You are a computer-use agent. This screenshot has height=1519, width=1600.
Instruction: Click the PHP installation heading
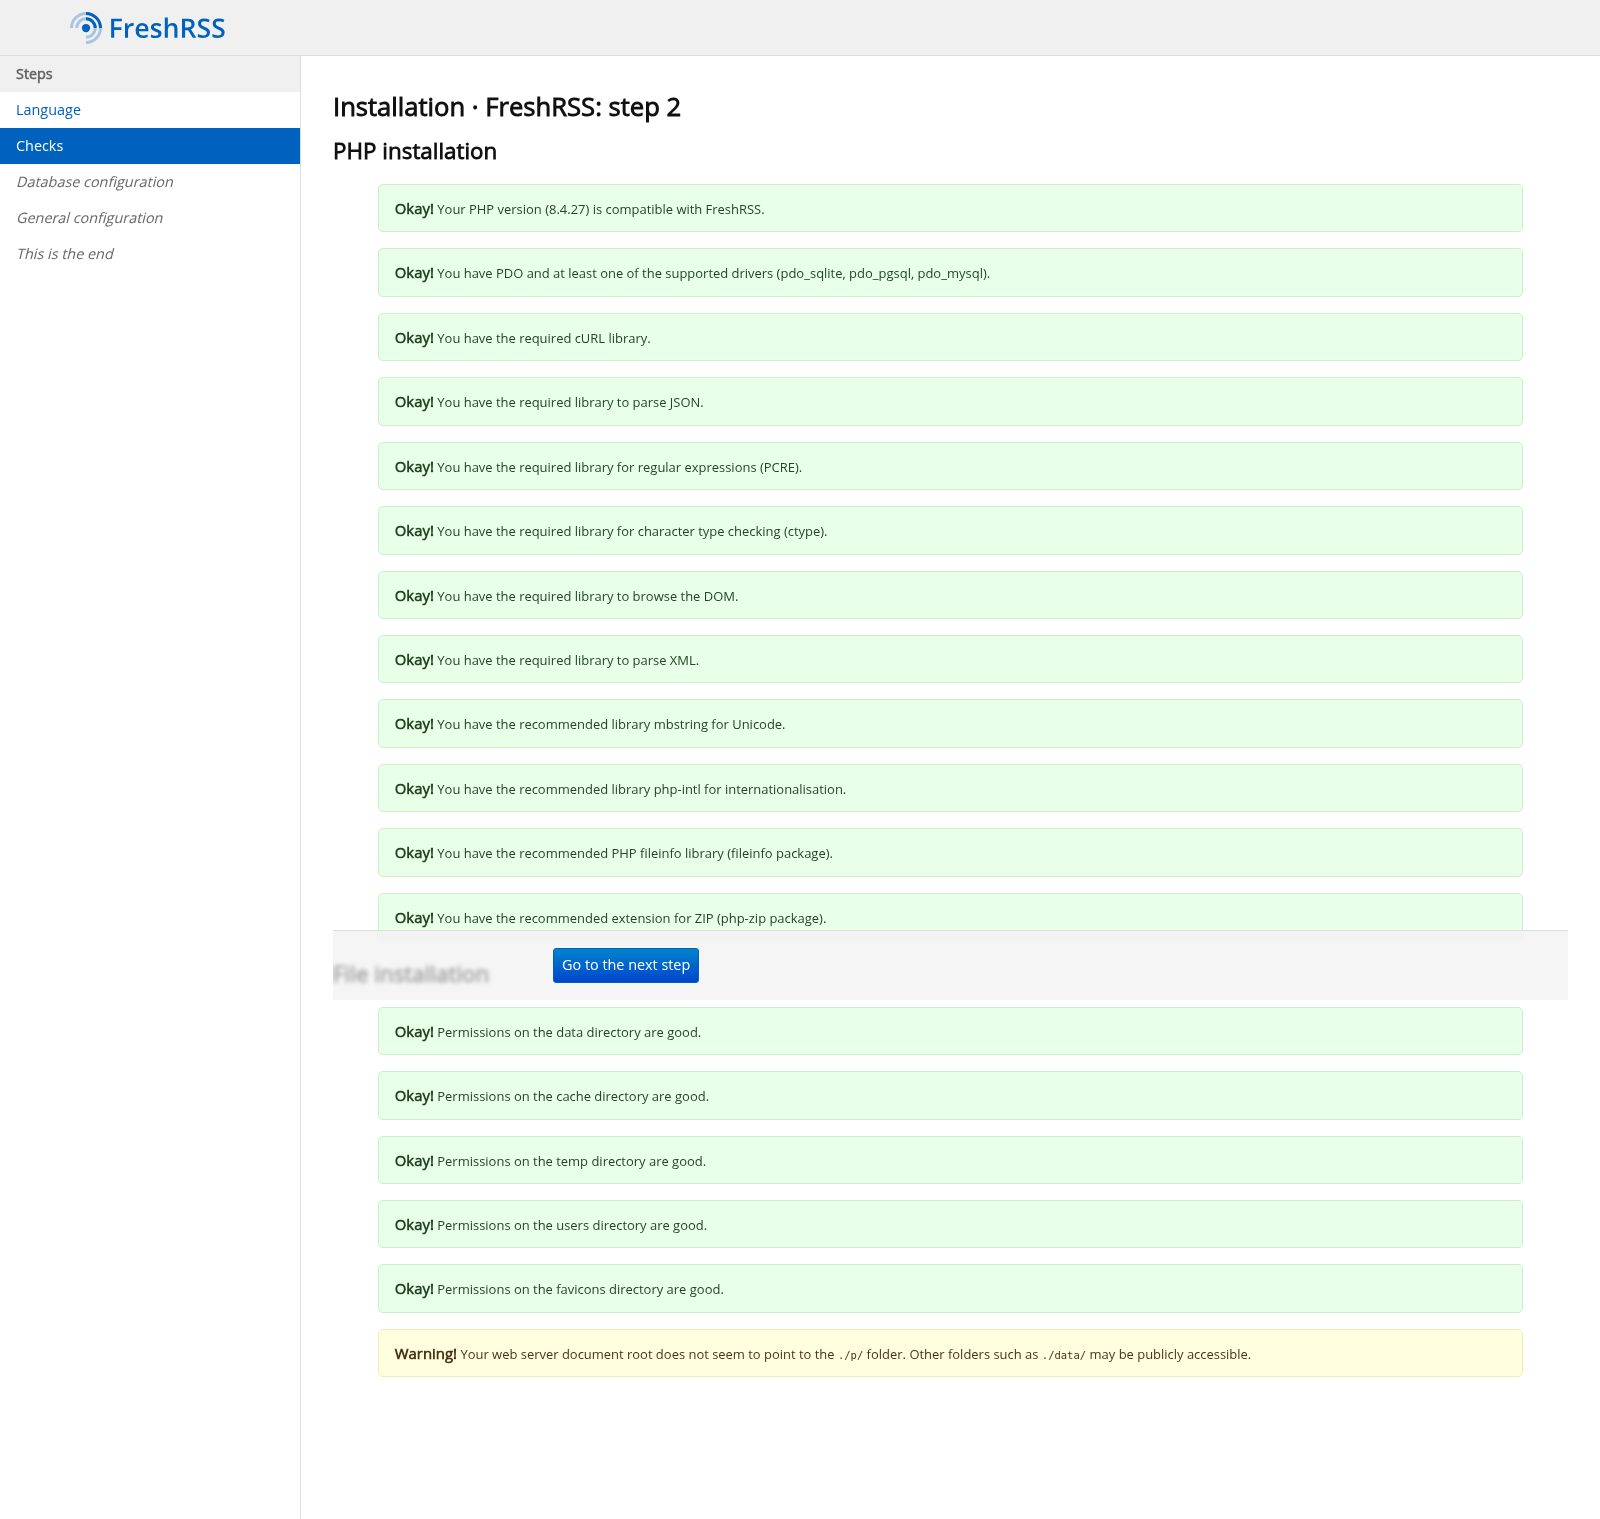(x=415, y=151)
